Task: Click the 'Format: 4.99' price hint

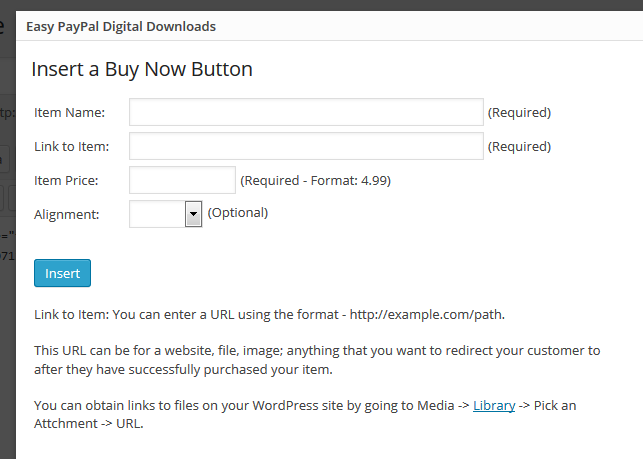Action: 351,181
